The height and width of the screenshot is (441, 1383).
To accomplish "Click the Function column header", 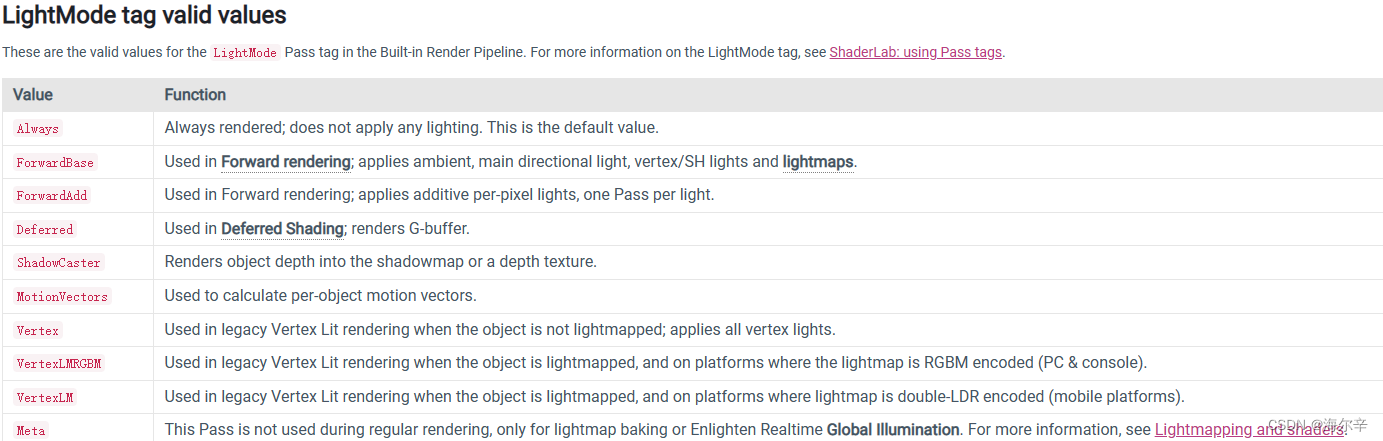I will 195,95.
